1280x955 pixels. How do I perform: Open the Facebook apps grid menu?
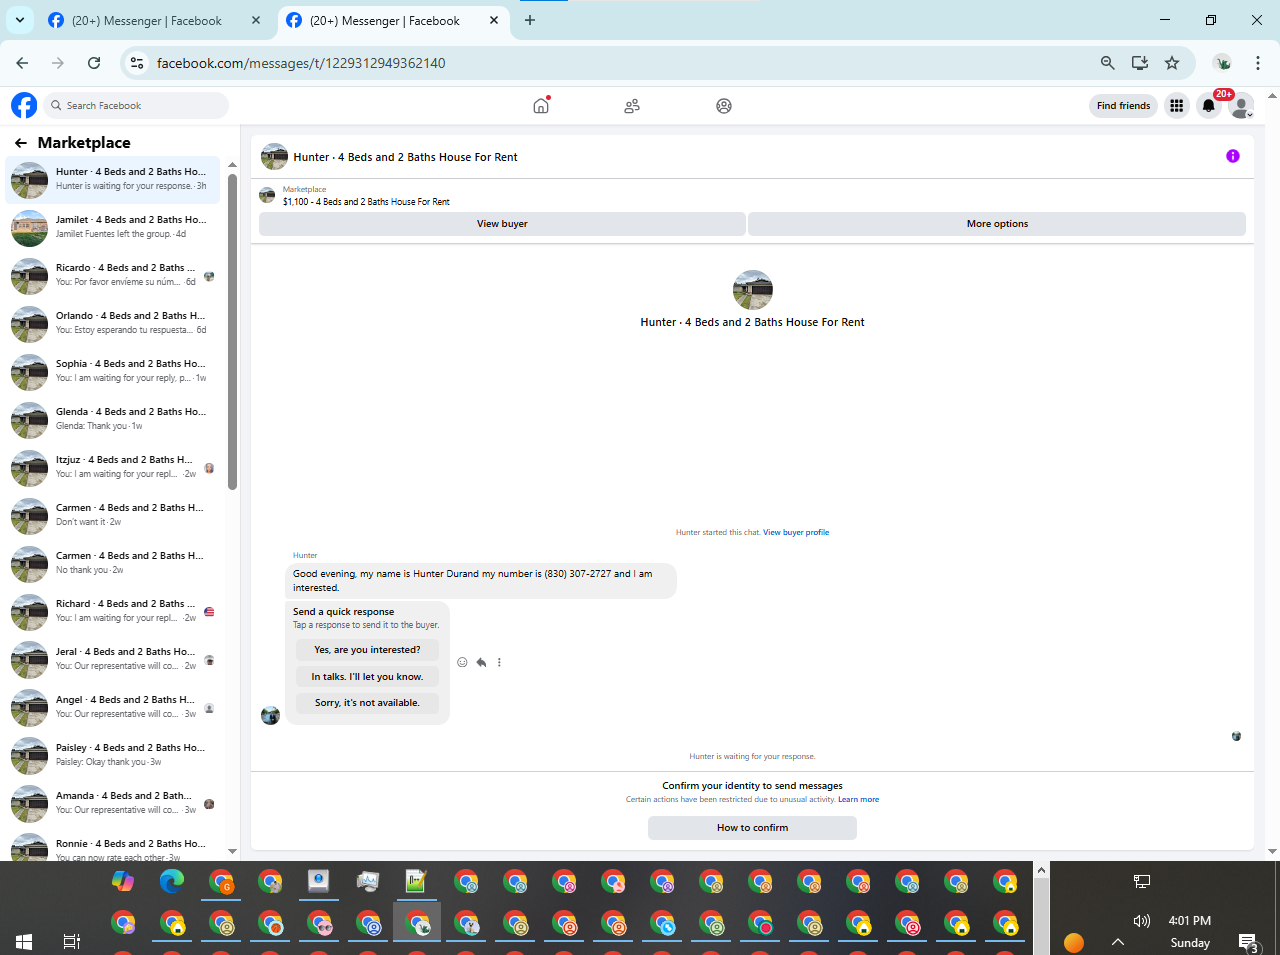(x=1177, y=106)
